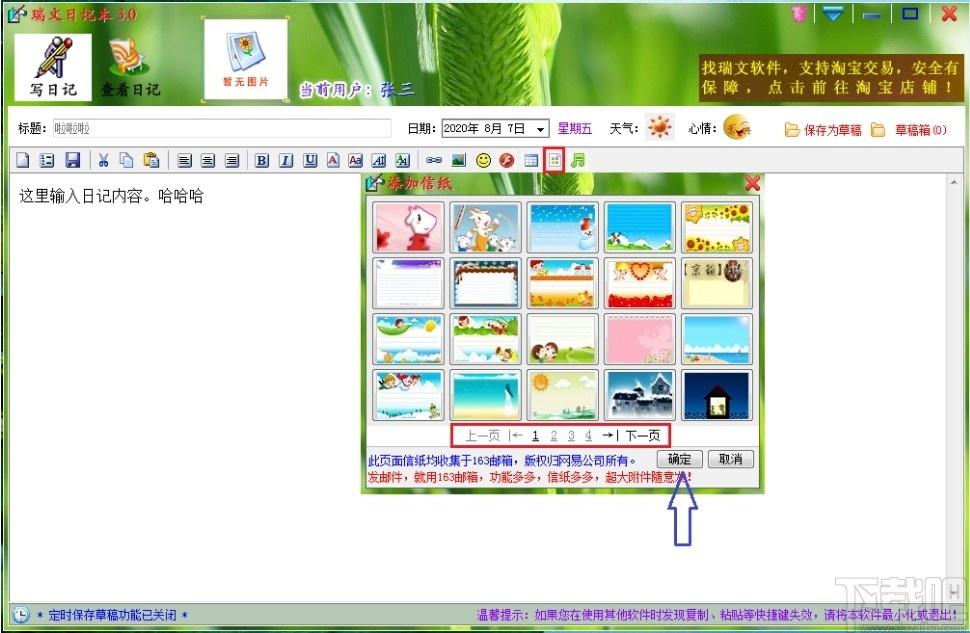
Task: Select the sunflower border stationery thumbnail
Action: click(x=715, y=227)
